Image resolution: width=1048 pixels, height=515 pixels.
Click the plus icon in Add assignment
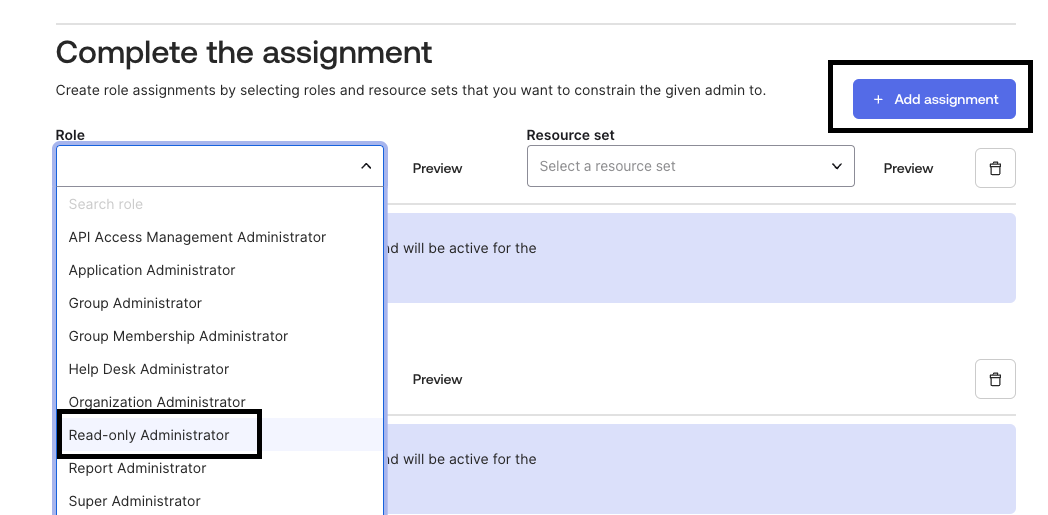[878, 100]
